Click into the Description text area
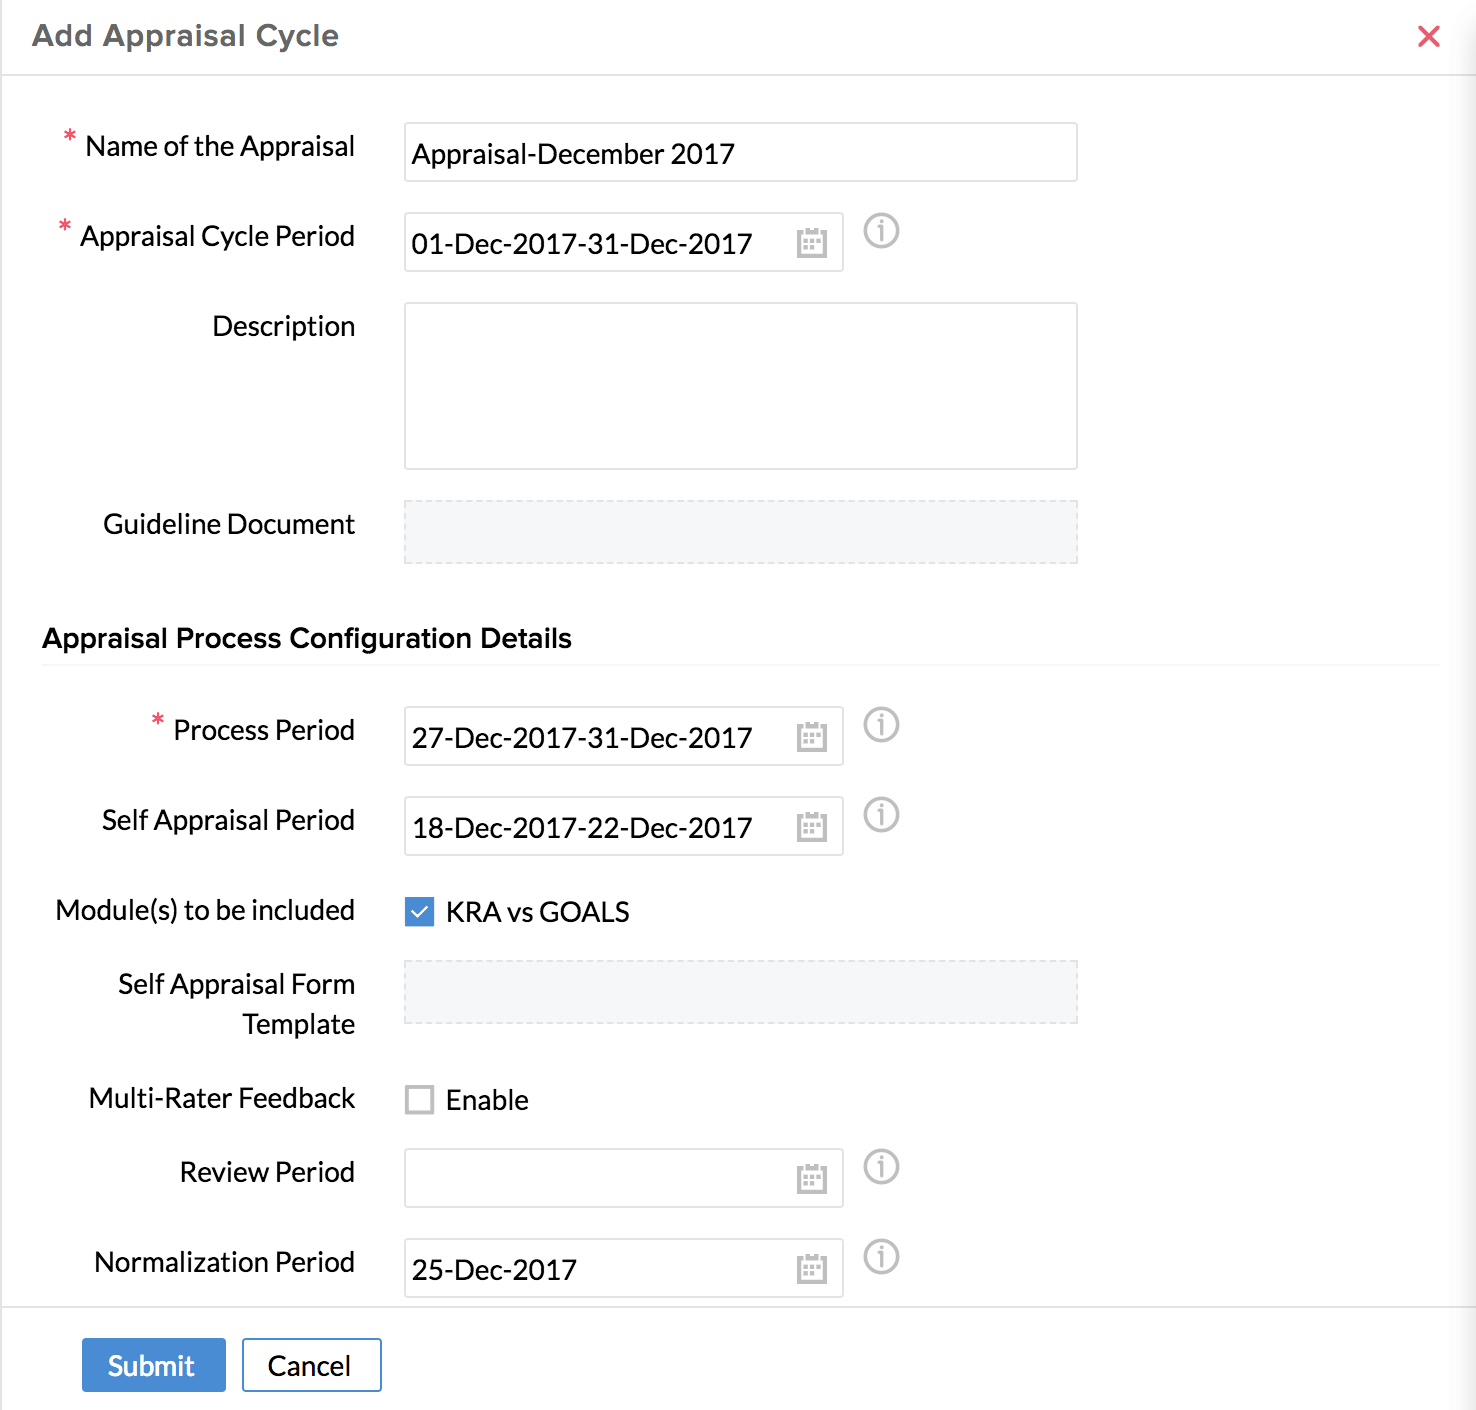 click(740, 386)
